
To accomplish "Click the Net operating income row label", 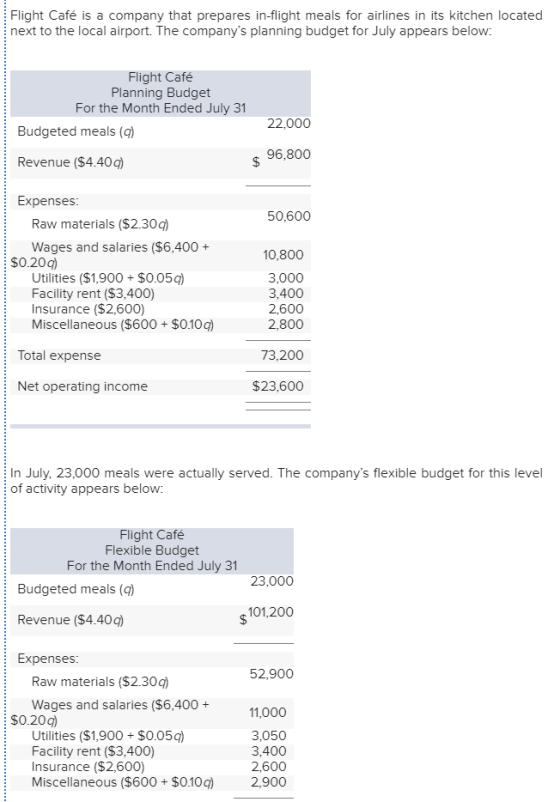I will coord(82,386).
